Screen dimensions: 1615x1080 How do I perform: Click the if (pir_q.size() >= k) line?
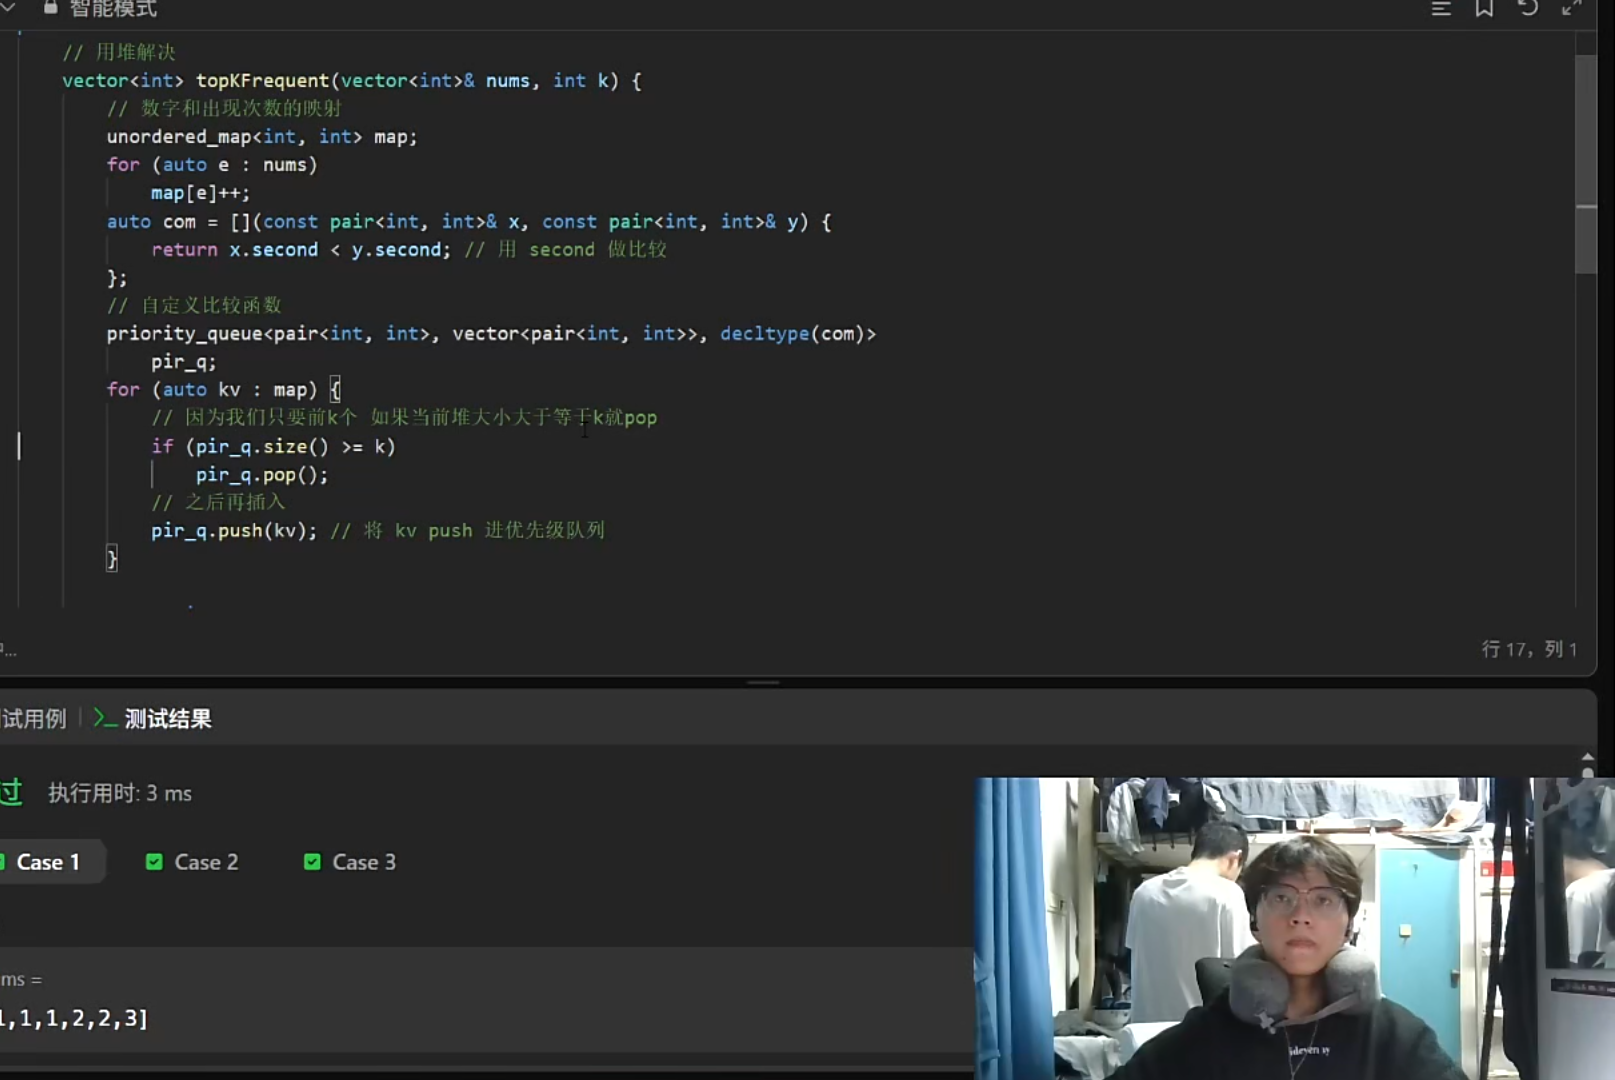click(273, 447)
